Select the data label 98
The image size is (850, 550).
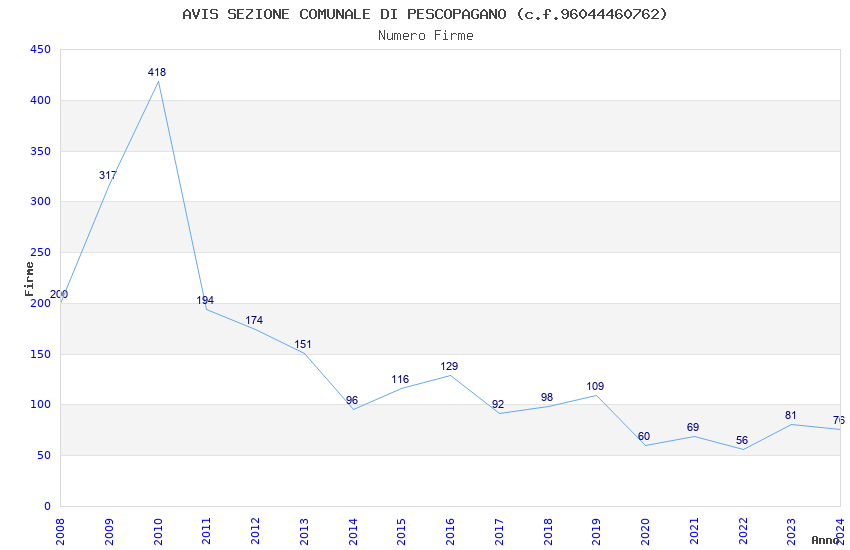tap(546, 397)
